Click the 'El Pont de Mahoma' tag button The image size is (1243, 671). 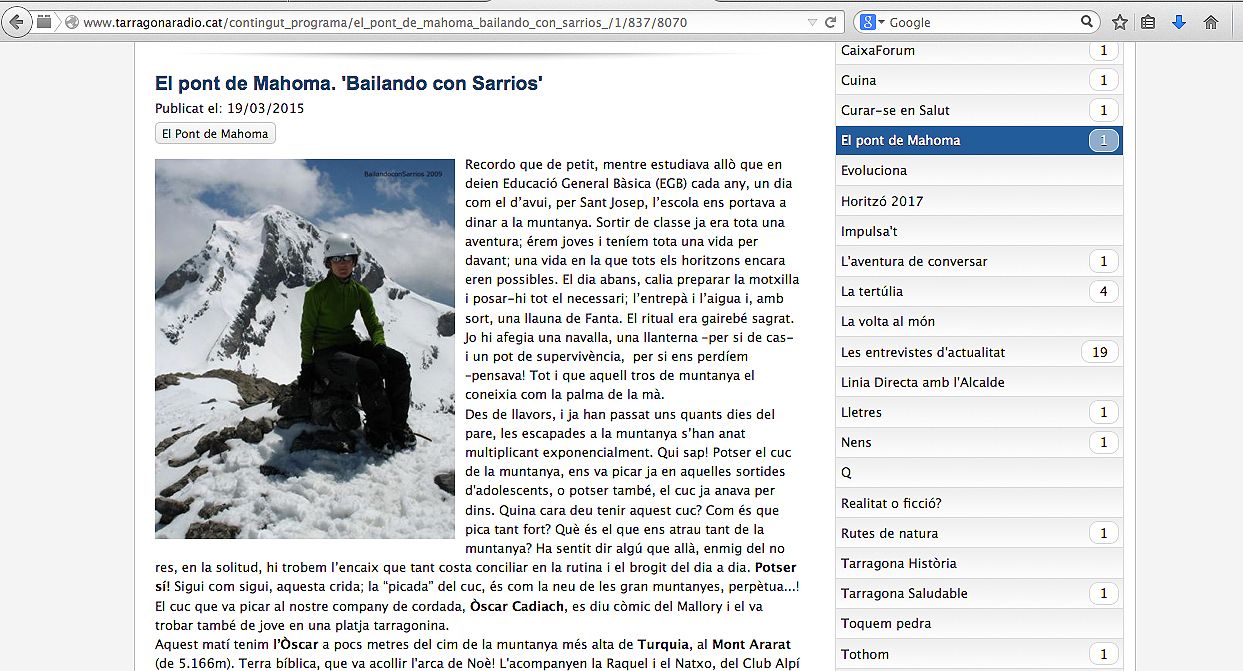click(x=215, y=133)
